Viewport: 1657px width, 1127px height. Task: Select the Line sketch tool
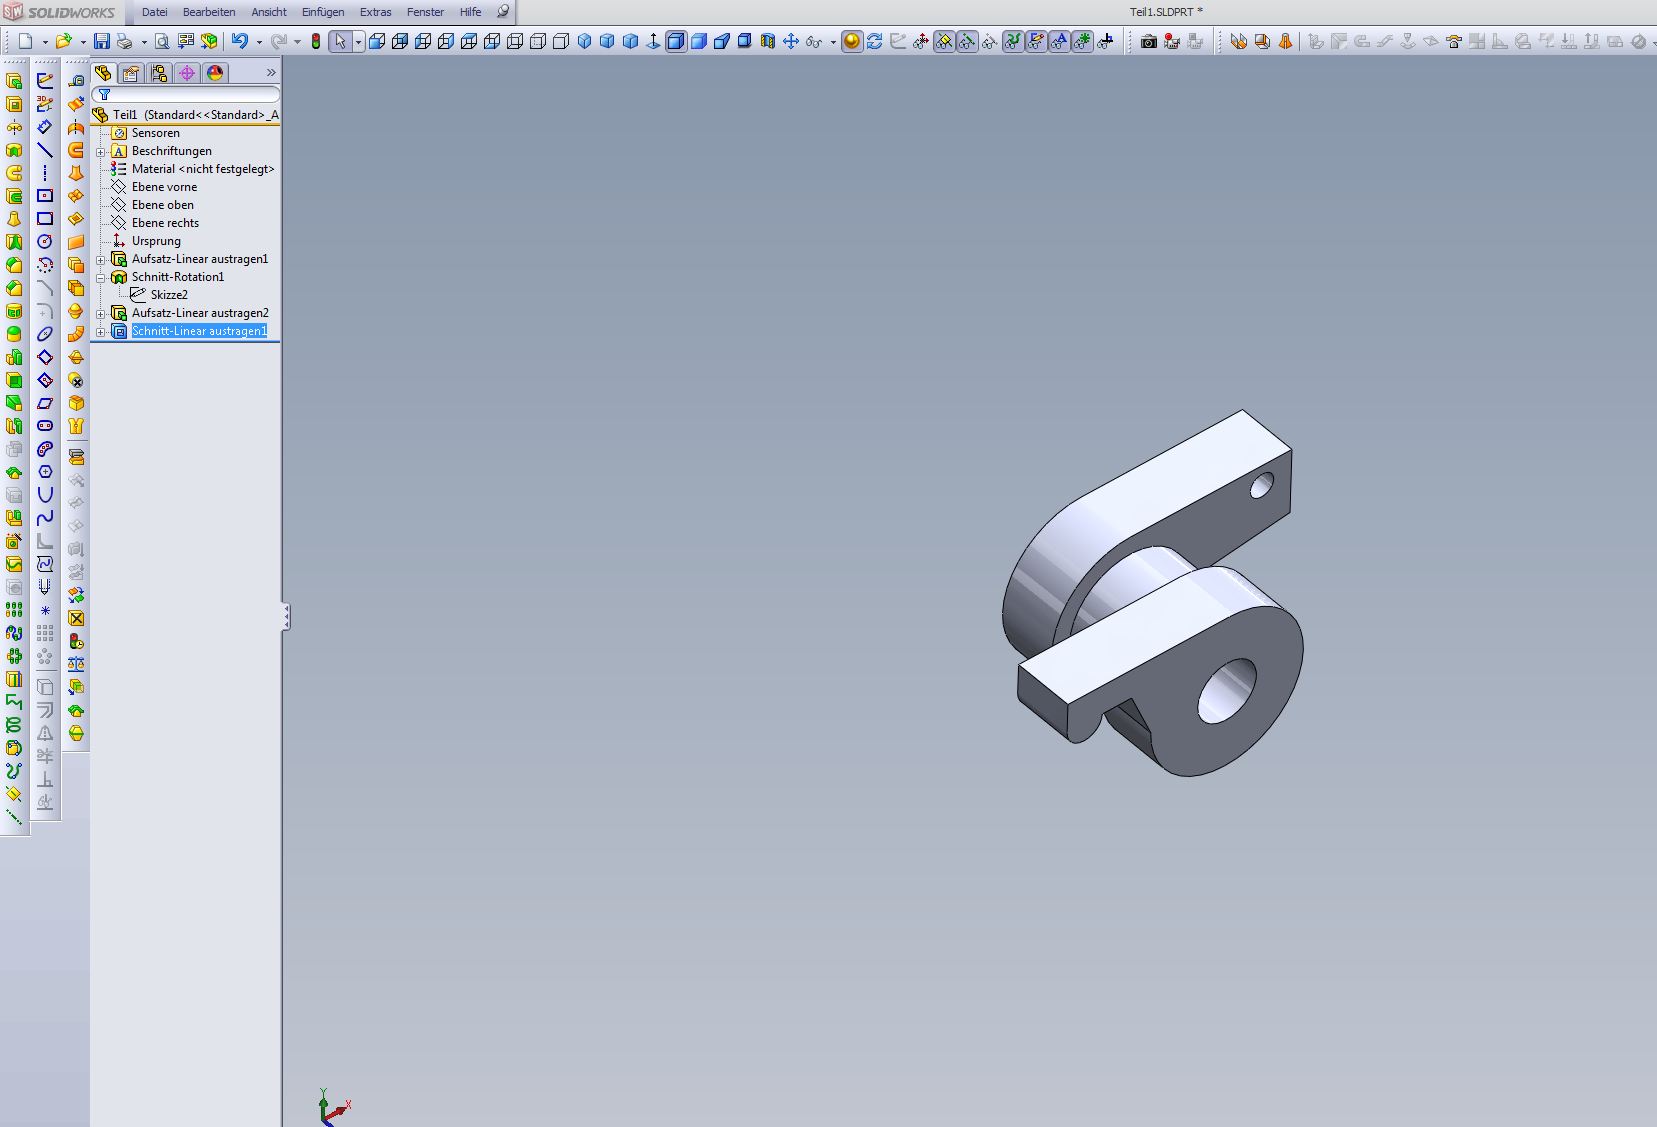tap(45, 150)
